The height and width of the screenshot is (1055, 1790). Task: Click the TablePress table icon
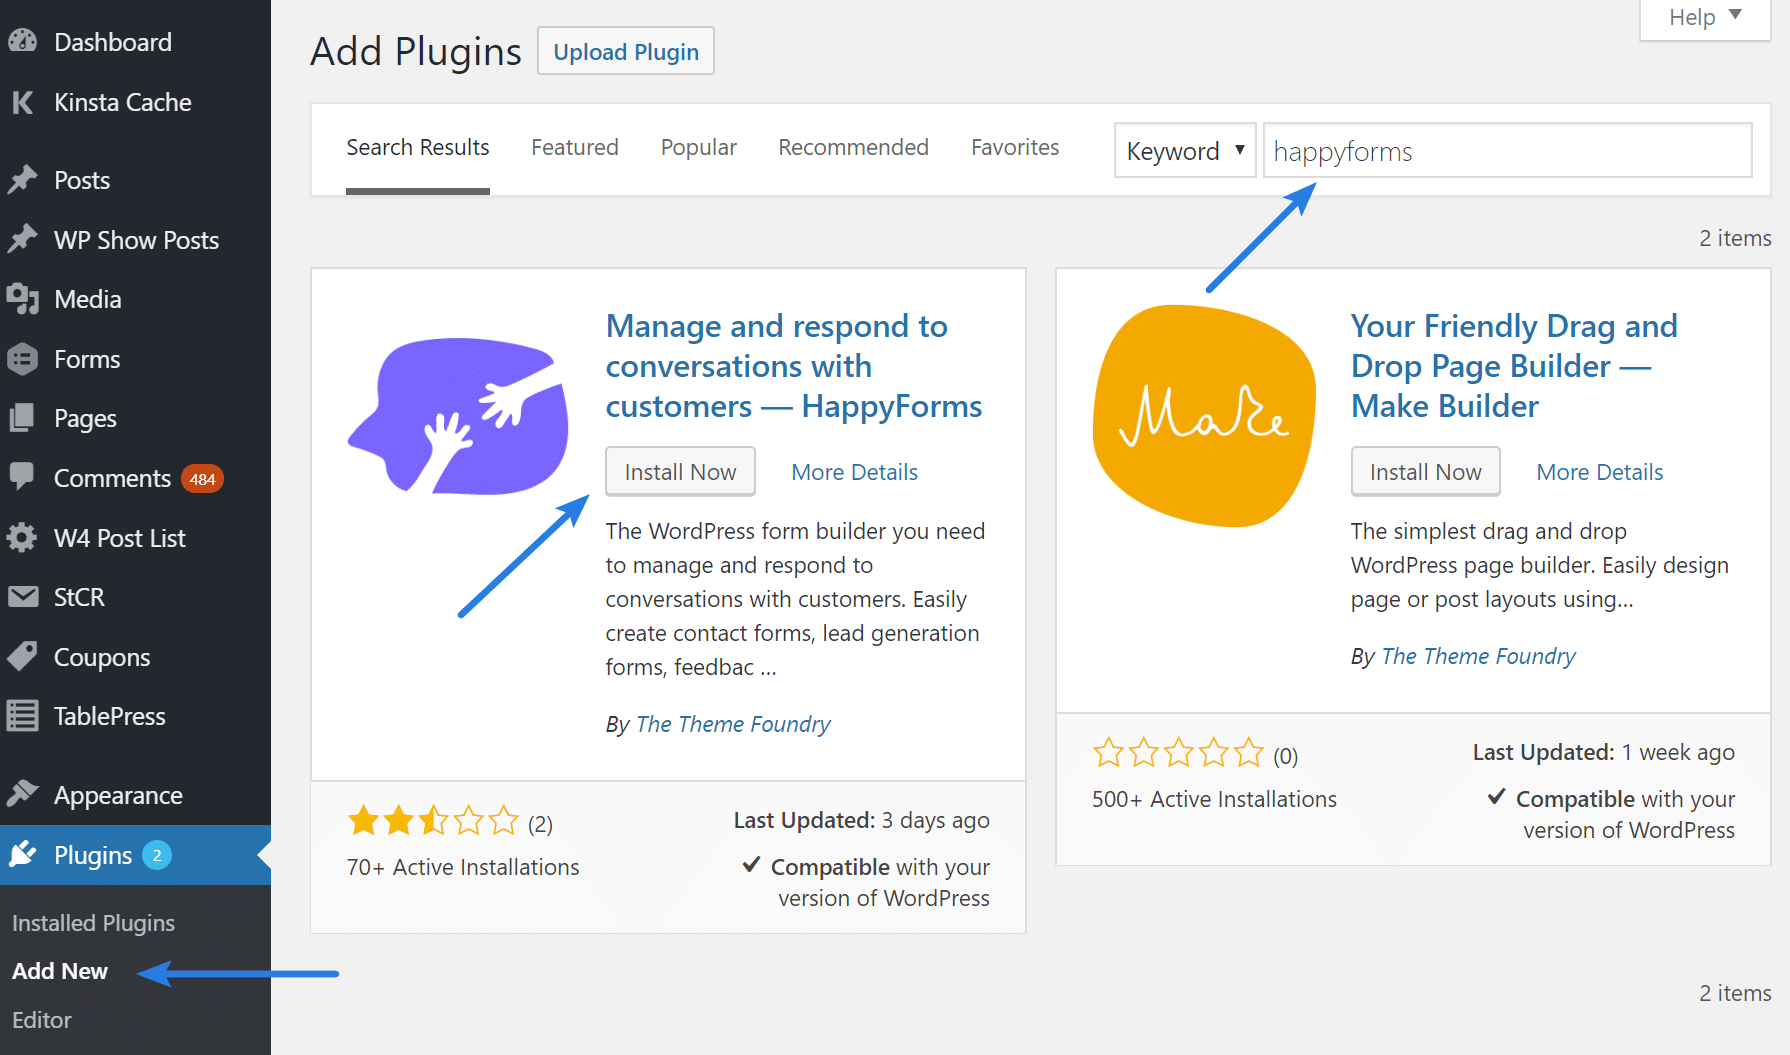[x=22, y=716]
